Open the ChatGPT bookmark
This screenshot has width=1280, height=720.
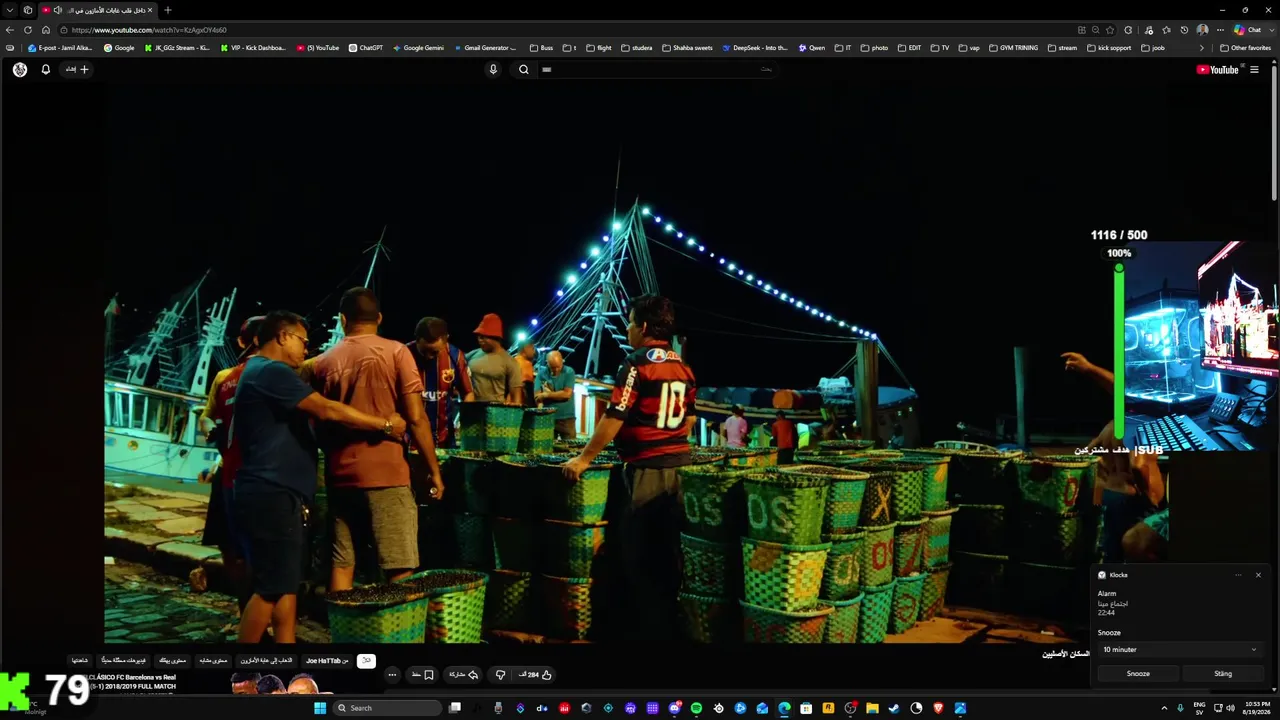[x=365, y=48]
